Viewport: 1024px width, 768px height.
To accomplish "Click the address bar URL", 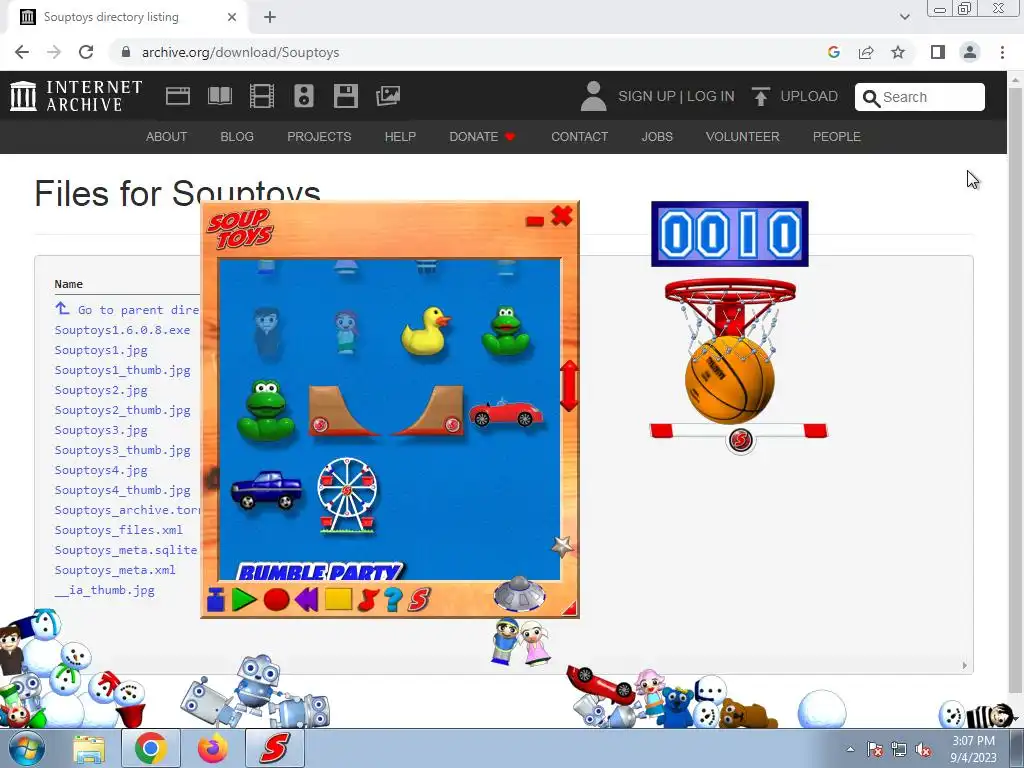I will [240, 52].
